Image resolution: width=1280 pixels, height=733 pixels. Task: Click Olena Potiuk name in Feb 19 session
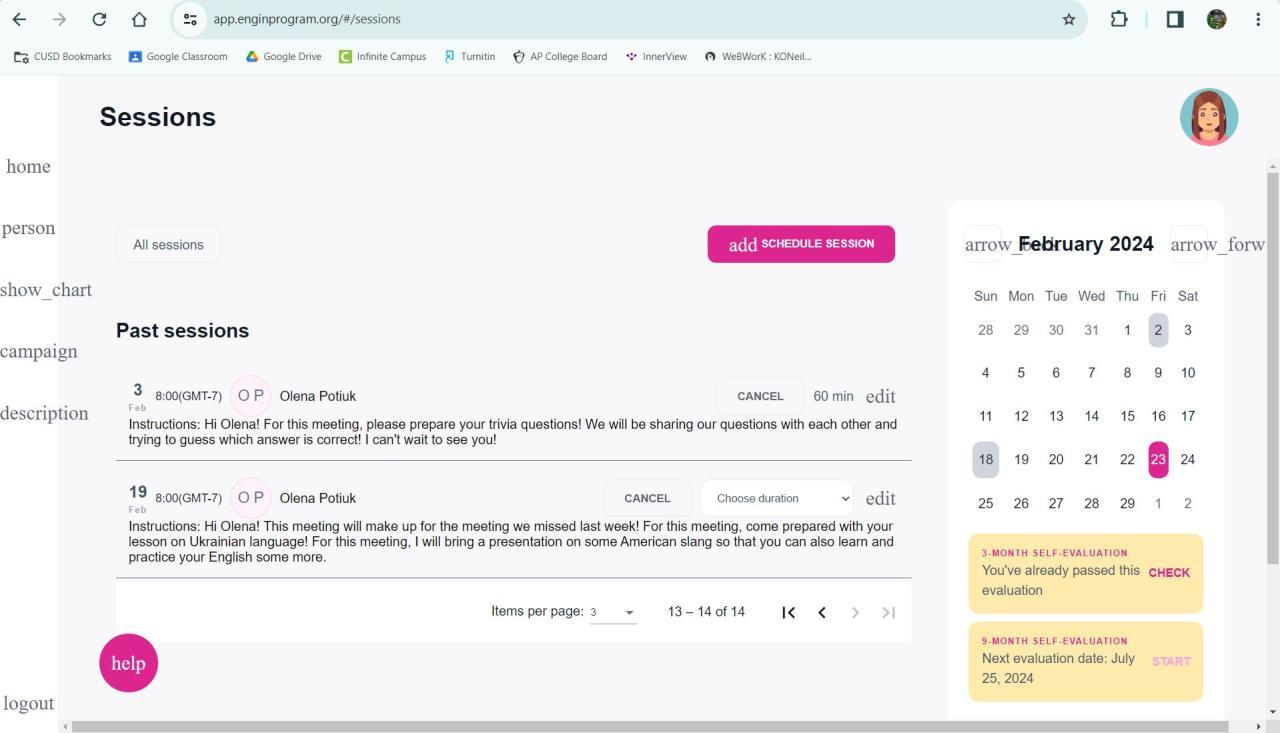(x=318, y=498)
